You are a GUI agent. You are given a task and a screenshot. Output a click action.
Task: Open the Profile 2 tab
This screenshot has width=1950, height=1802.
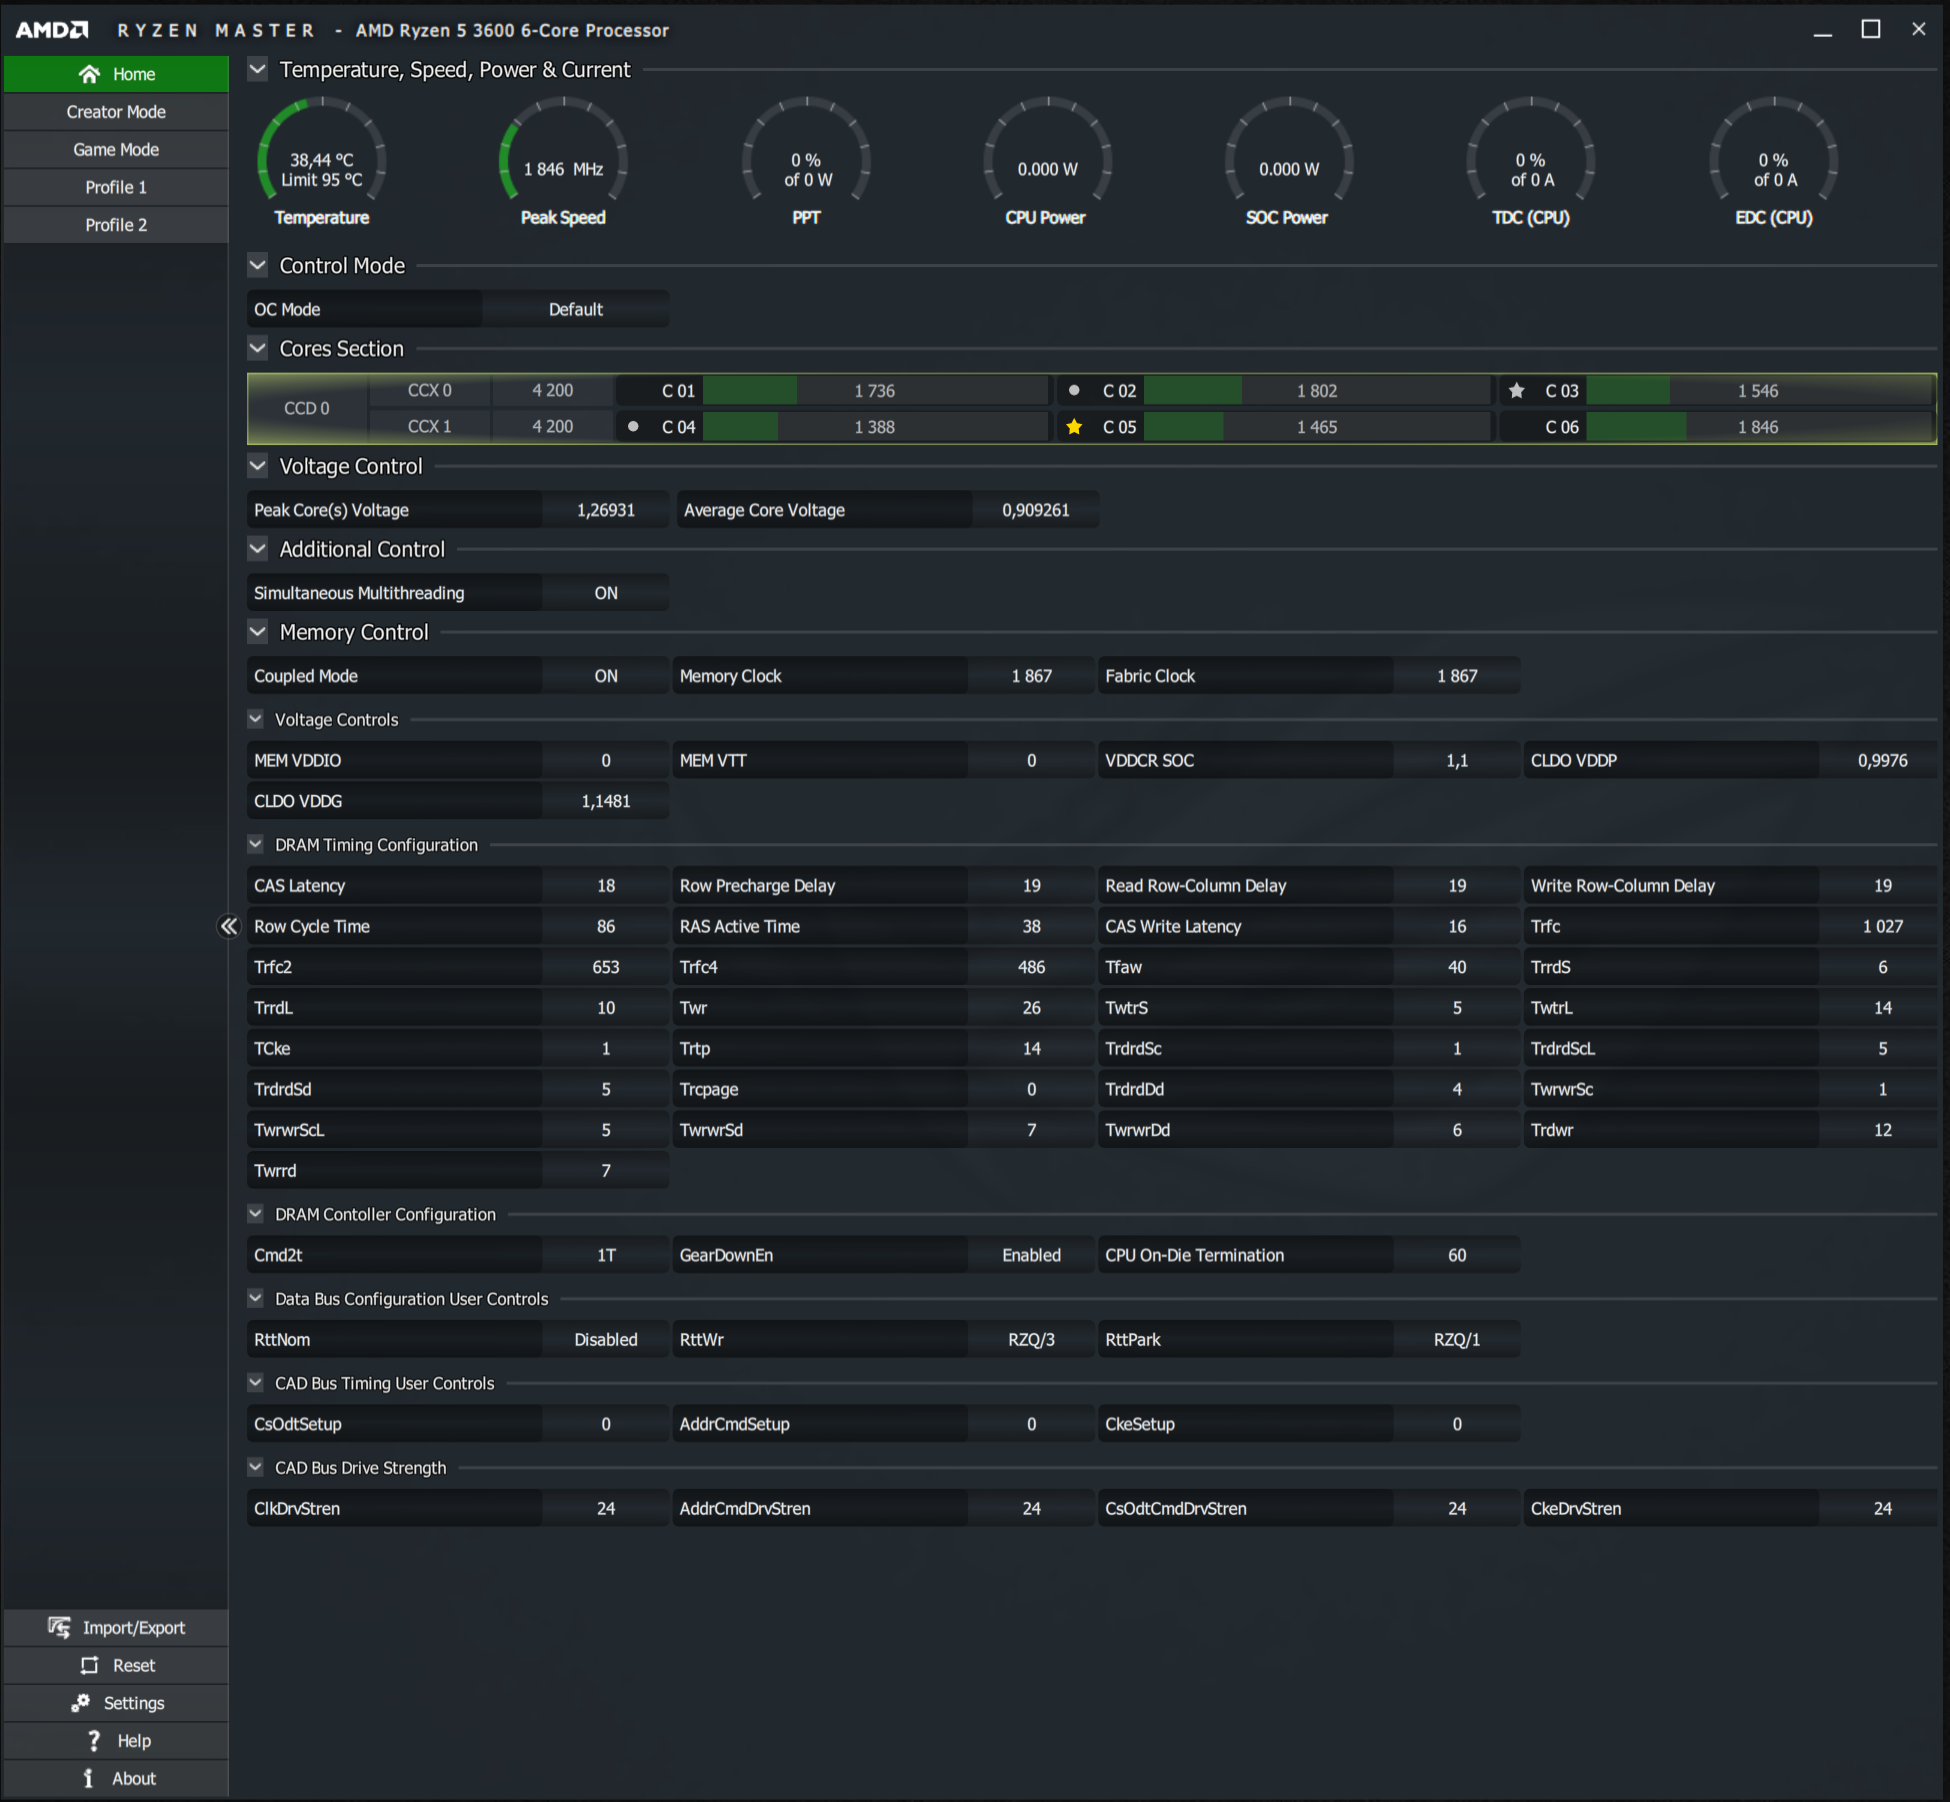116,225
